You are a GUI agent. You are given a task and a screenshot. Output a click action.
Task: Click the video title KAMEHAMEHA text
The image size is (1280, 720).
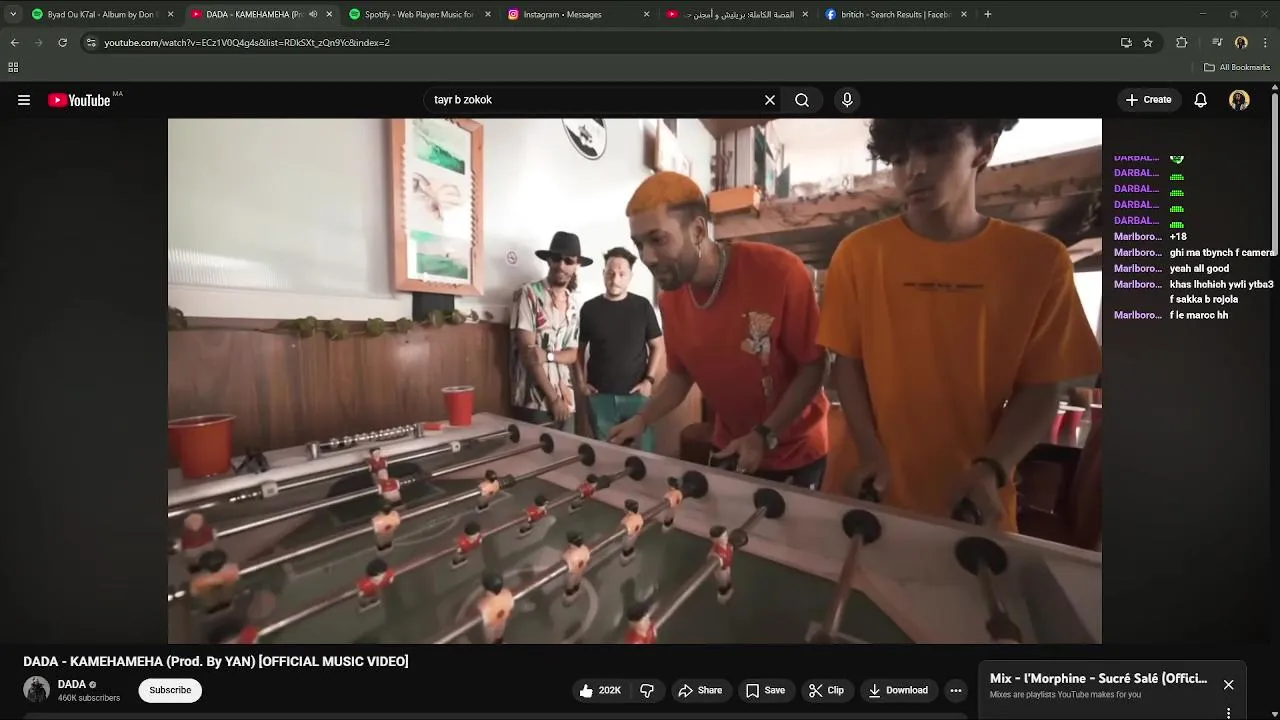click(x=216, y=661)
